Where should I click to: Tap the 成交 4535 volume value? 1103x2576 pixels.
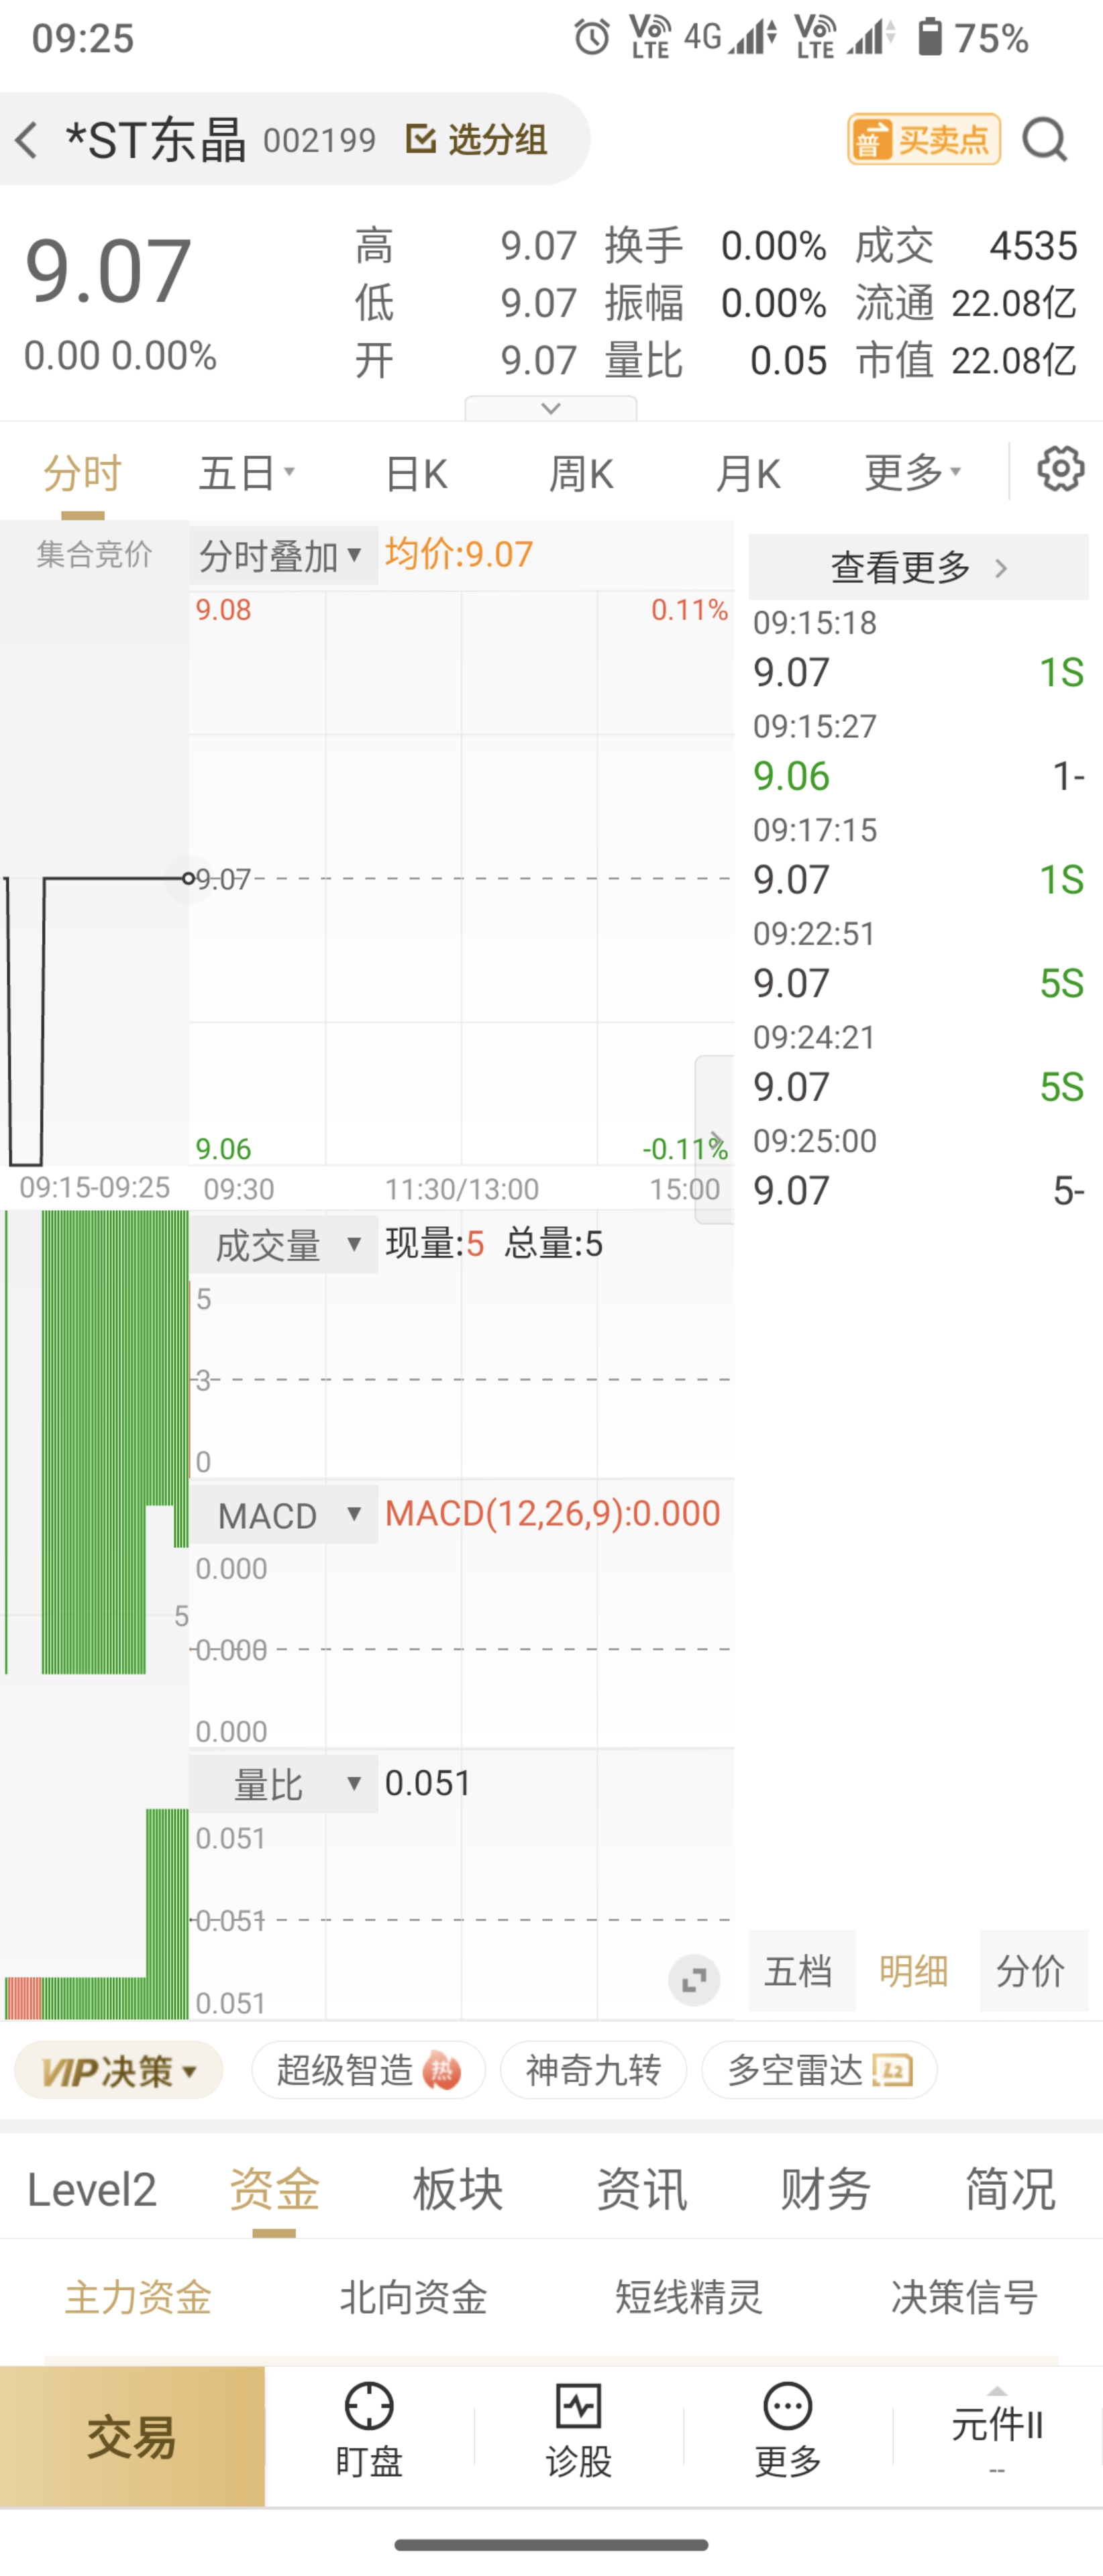(1033, 246)
